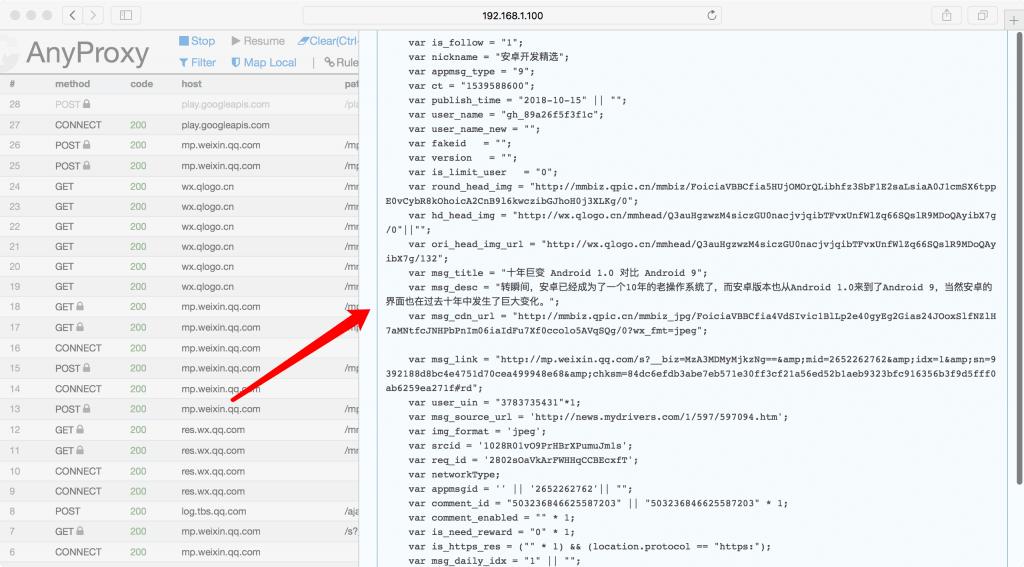
Task: Select row 9 CONNECT res.wx.qq.com
Action: [x=180, y=491]
